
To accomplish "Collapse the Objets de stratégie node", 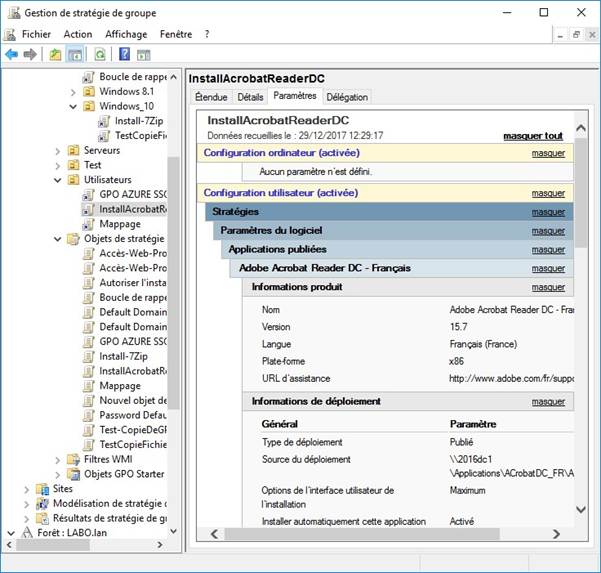I will [58, 239].
